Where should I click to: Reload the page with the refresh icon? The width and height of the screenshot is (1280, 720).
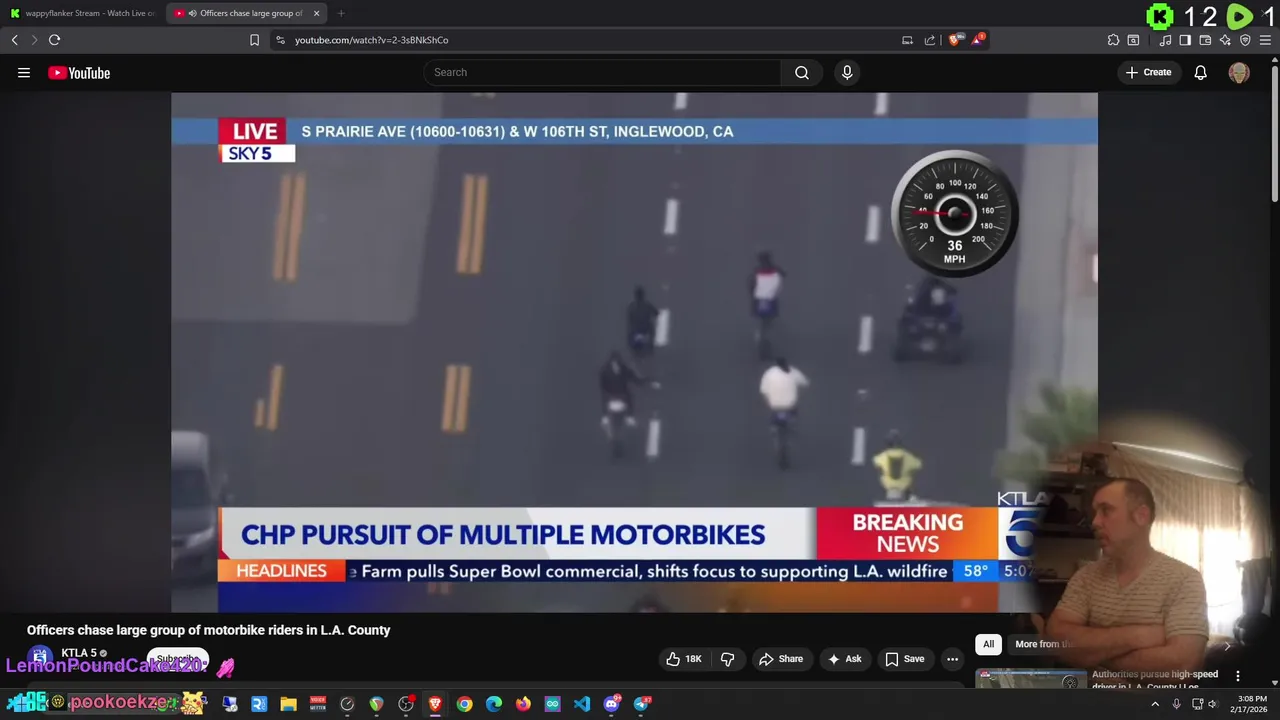(54, 40)
